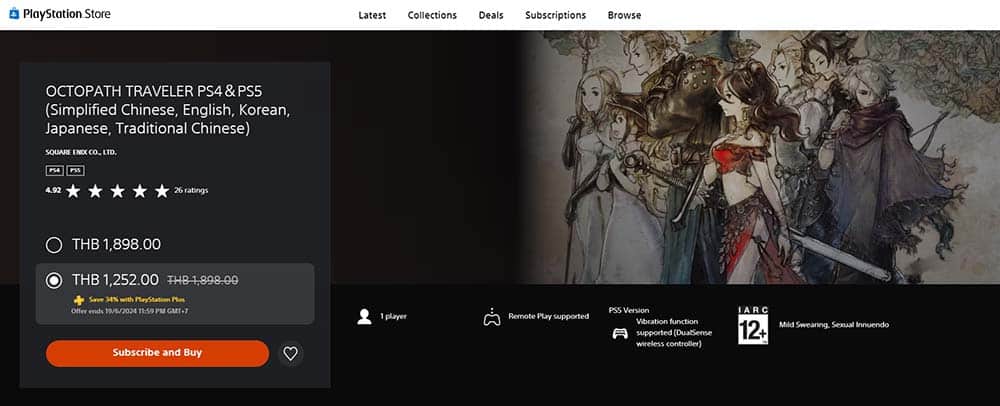The height and width of the screenshot is (406, 1000).
Task: Click the Remote Play controller icon
Action: [x=491, y=317]
